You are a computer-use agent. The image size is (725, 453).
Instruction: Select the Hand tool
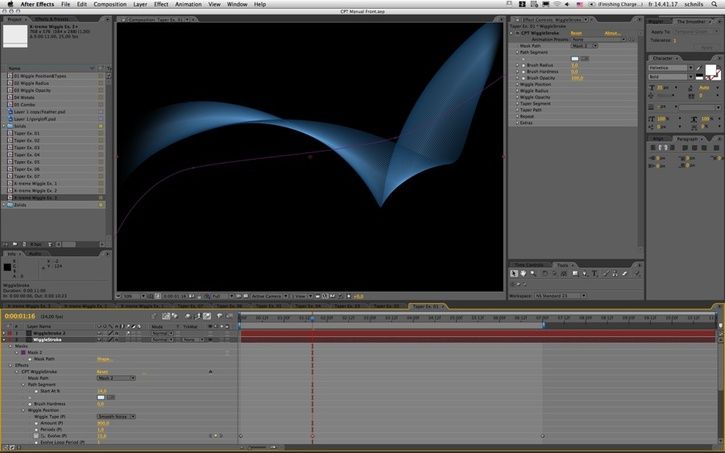click(523, 274)
